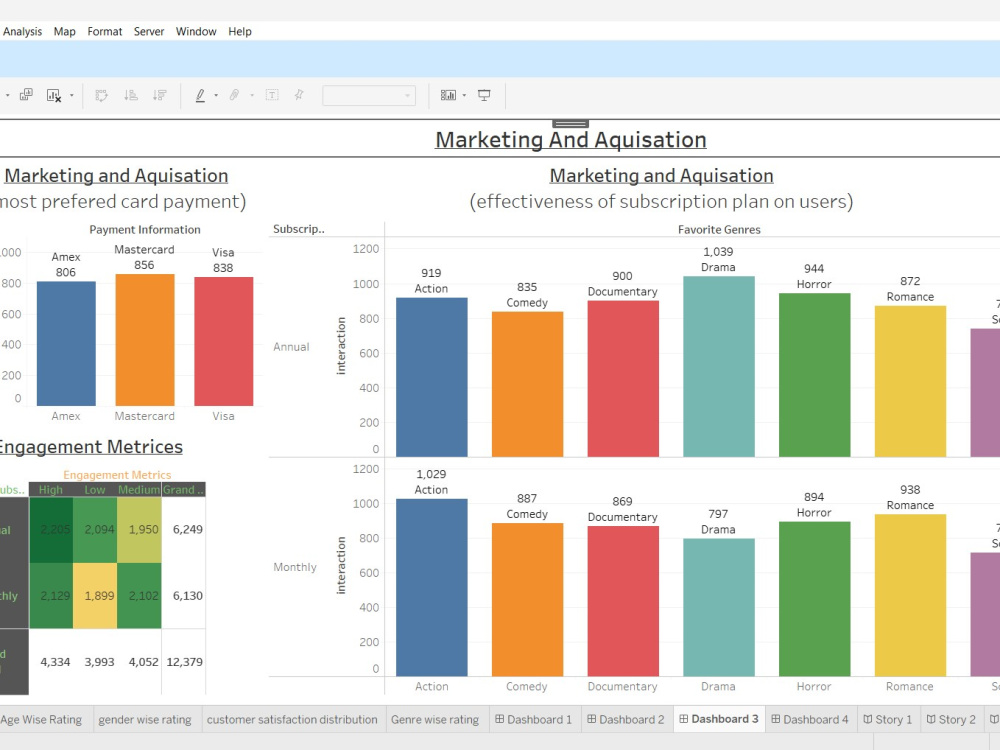Open the clear sheet dropdown arrow

pos(71,94)
